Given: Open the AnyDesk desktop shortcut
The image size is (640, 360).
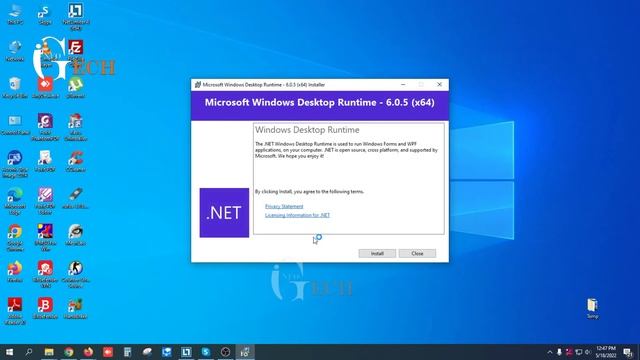Looking at the screenshot, I should click(x=45, y=88).
